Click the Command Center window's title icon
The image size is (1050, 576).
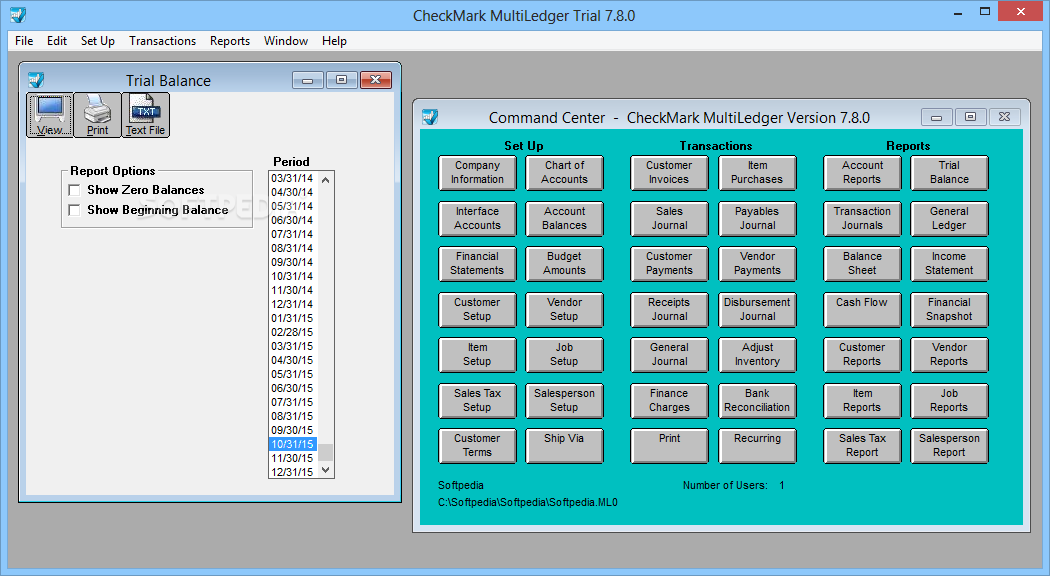click(x=430, y=117)
